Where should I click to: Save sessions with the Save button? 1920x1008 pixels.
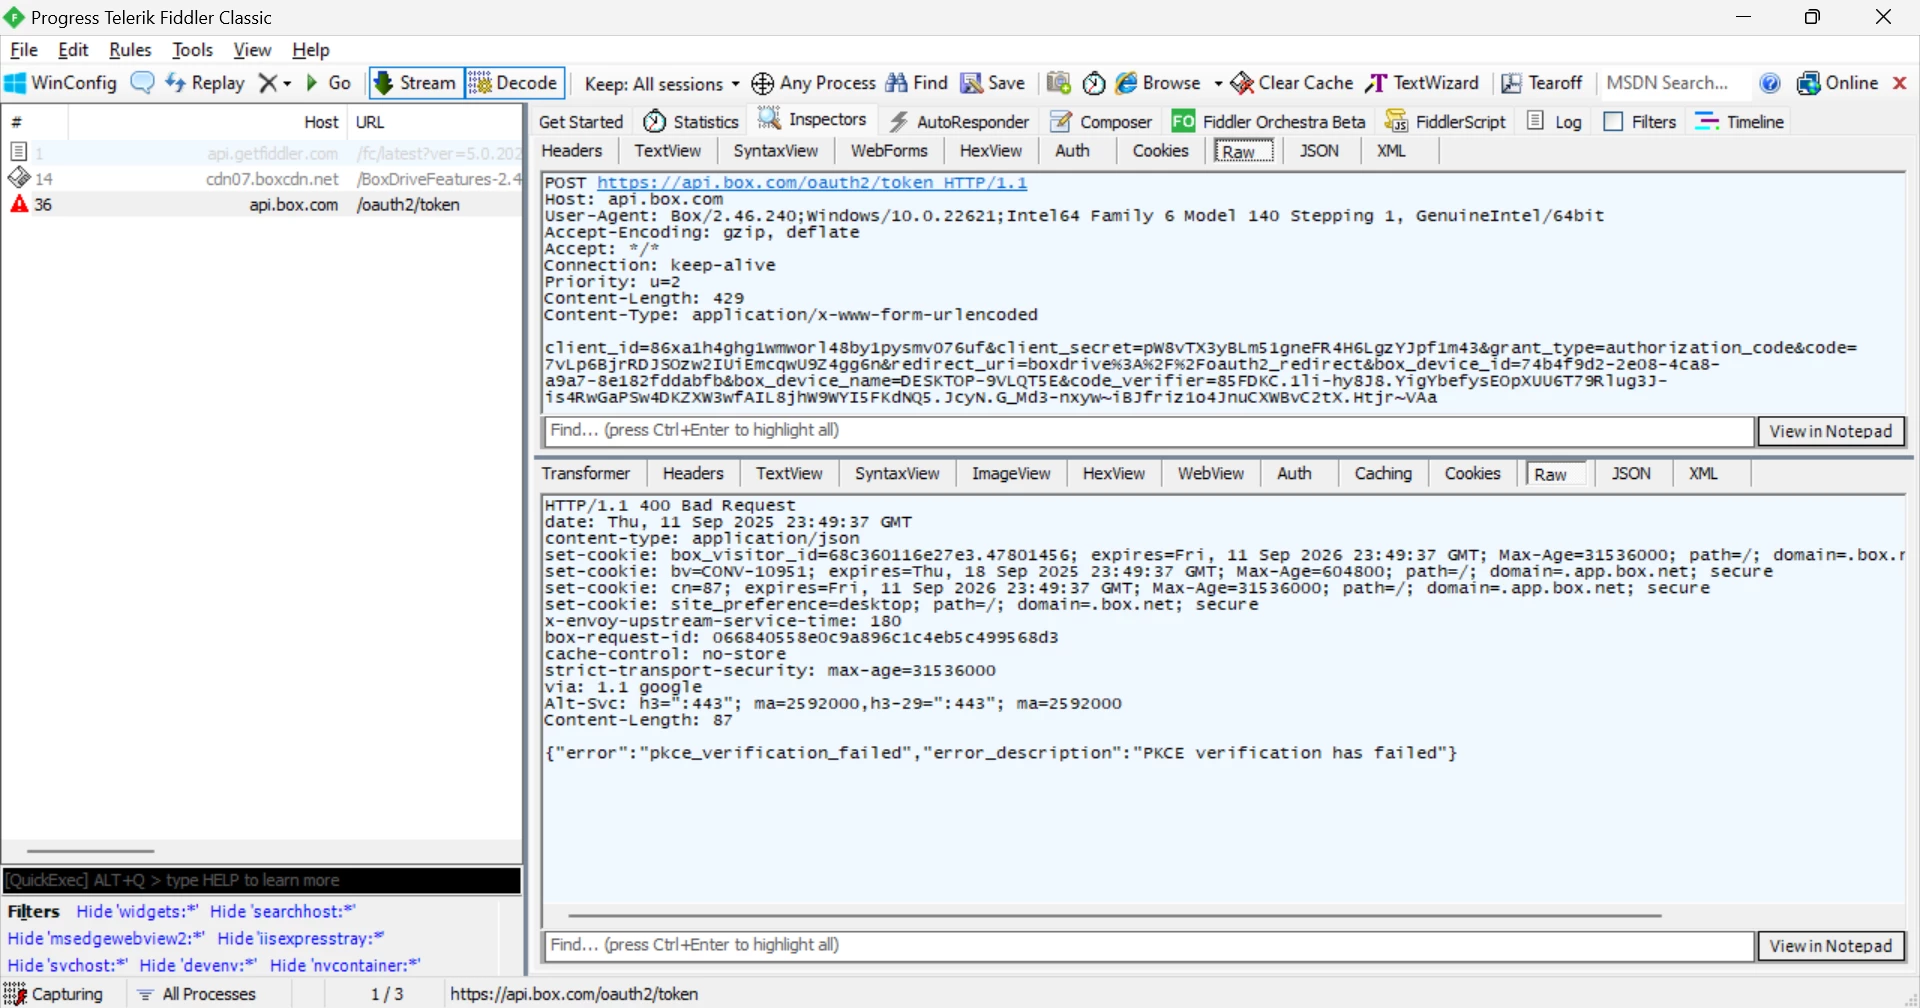[x=993, y=83]
